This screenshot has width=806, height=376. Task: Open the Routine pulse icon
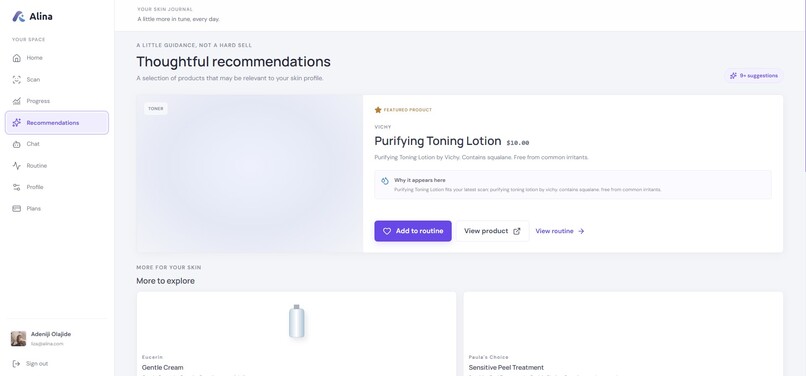pyautogui.click(x=16, y=166)
